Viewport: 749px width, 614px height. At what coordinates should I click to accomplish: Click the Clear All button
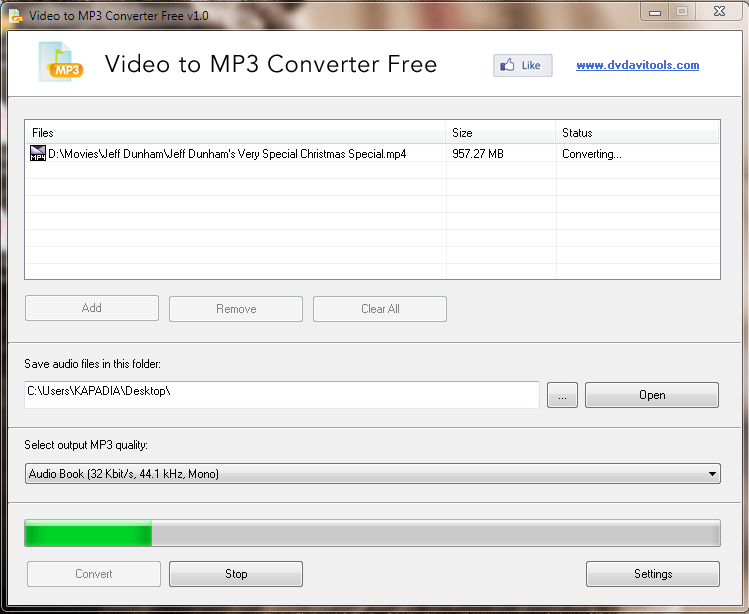tap(380, 309)
